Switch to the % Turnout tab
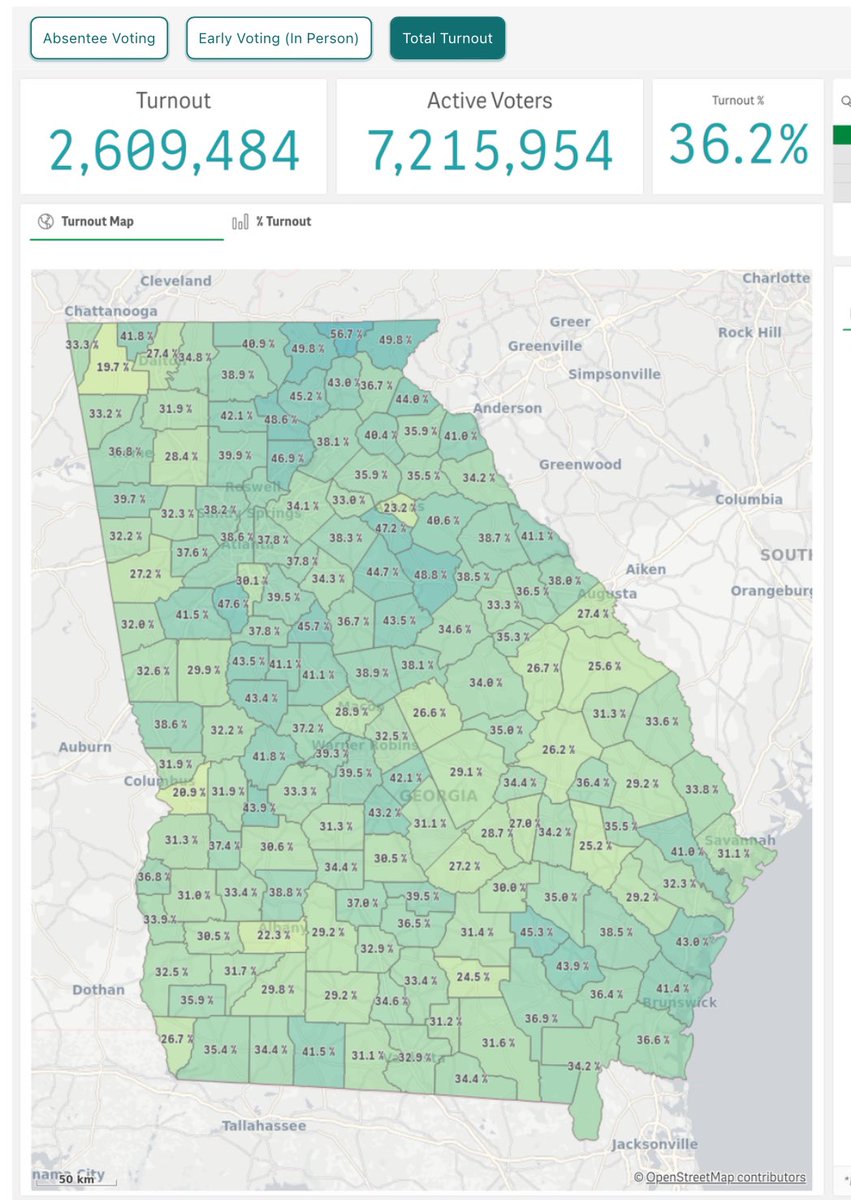This screenshot has width=851, height=1200. coord(283,221)
